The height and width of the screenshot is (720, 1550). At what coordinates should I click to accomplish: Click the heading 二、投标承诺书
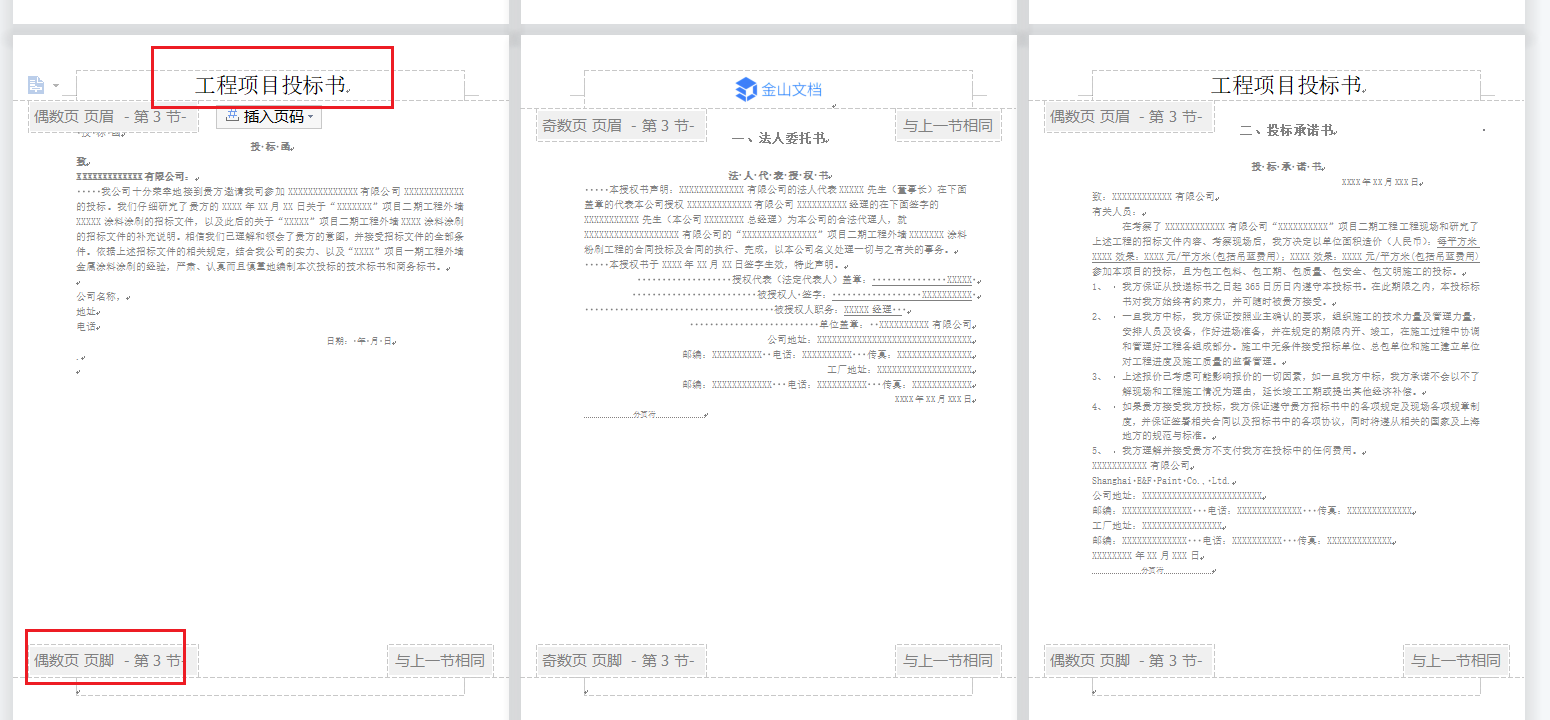[x=1286, y=131]
